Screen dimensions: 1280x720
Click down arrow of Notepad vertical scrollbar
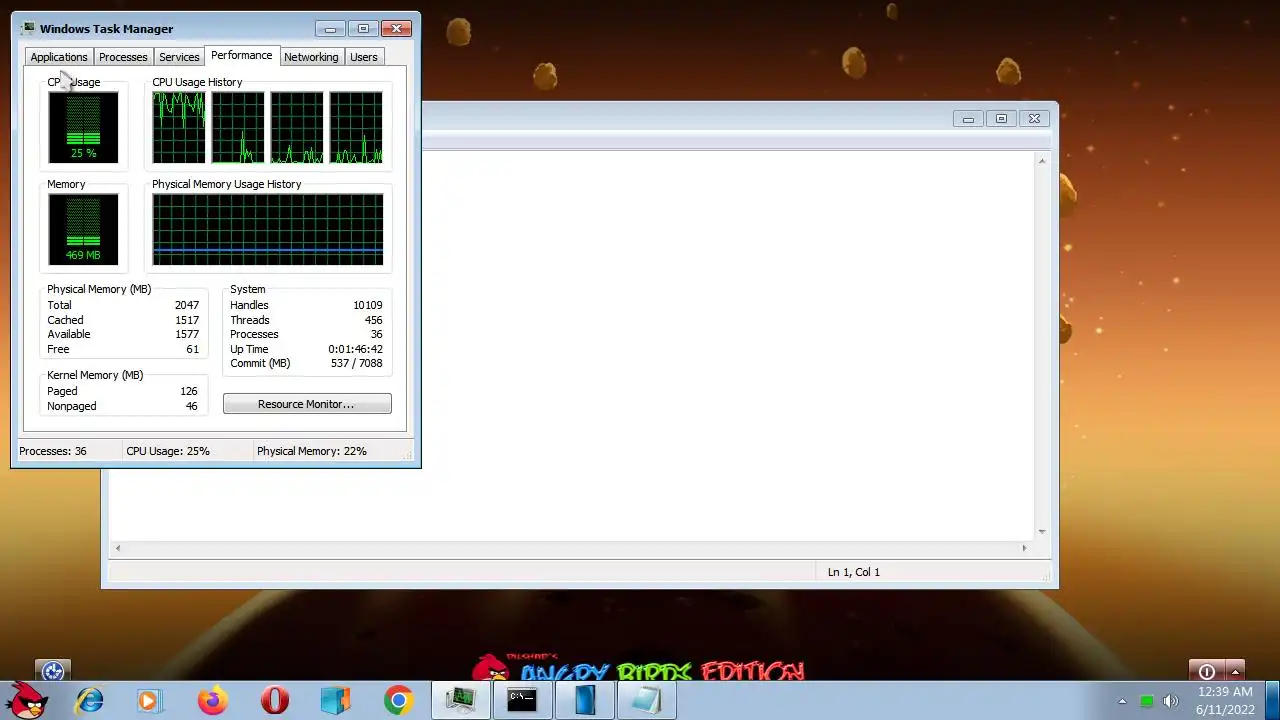click(x=1042, y=531)
